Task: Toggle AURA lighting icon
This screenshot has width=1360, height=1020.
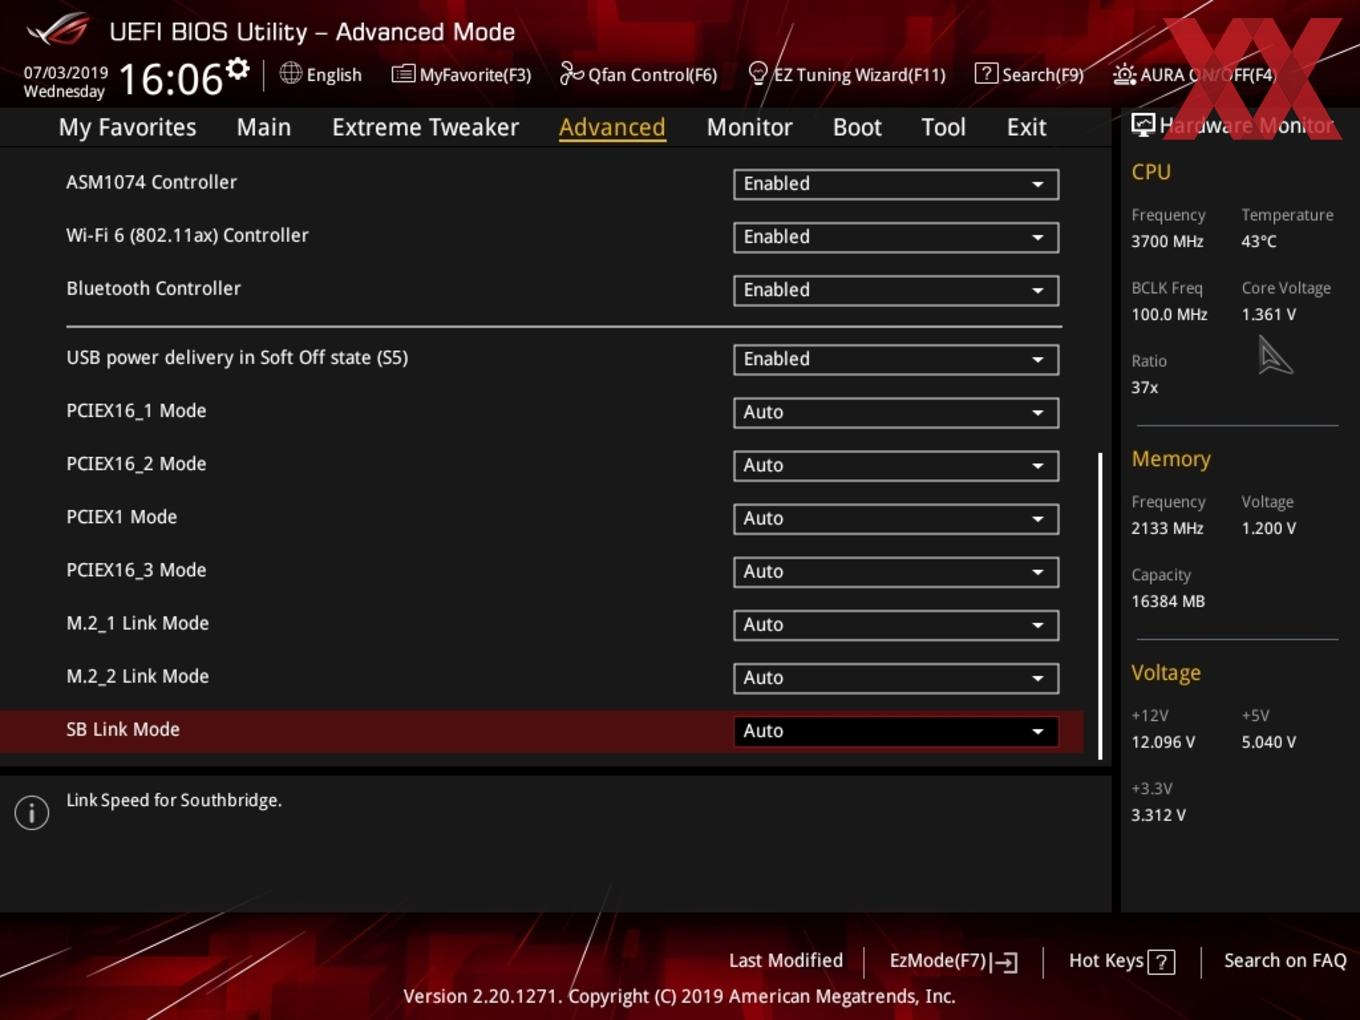Action: pyautogui.click(x=1124, y=74)
